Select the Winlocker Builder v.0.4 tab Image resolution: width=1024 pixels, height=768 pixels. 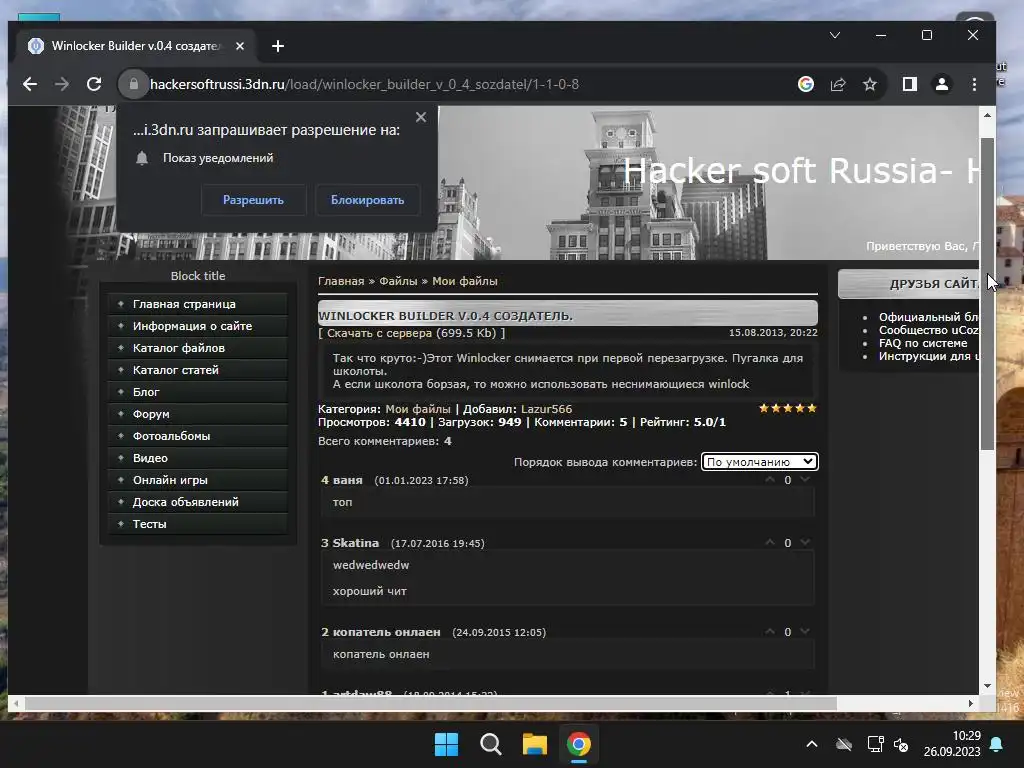coord(136,46)
